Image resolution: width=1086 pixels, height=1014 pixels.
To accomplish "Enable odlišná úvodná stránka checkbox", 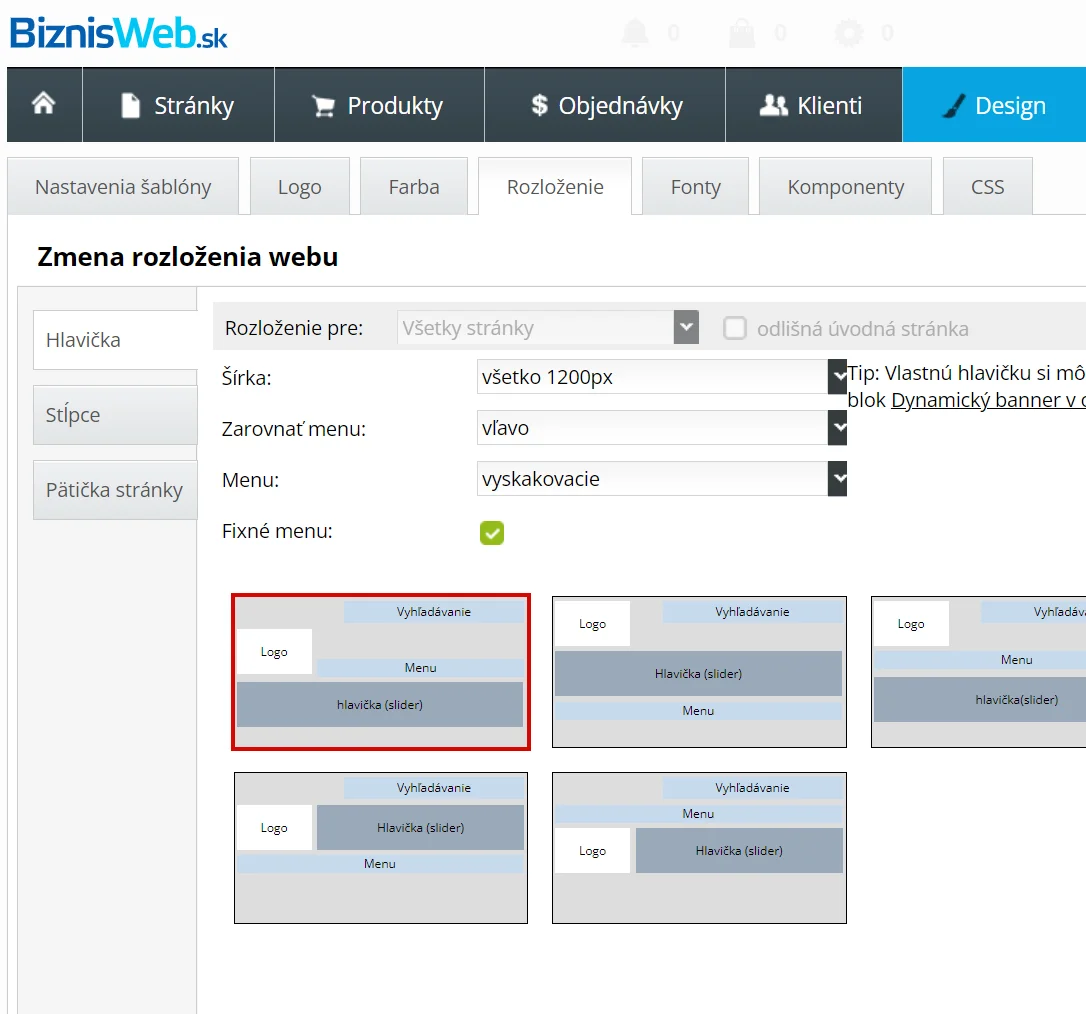I will (x=735, y=328).
